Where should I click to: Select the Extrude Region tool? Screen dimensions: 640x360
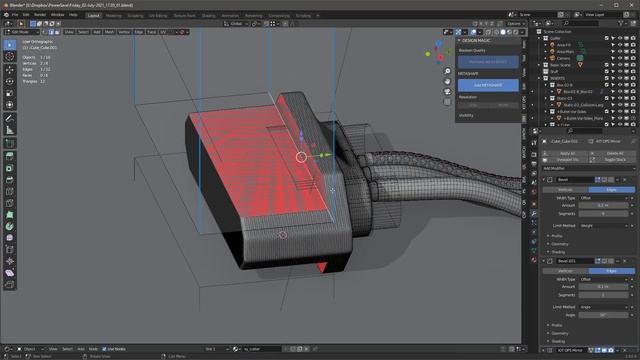[x=10, y=156]
